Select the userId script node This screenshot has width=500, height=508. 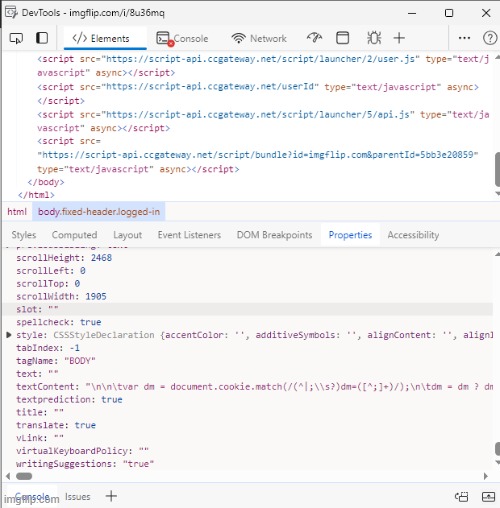[x=258, y=94]
